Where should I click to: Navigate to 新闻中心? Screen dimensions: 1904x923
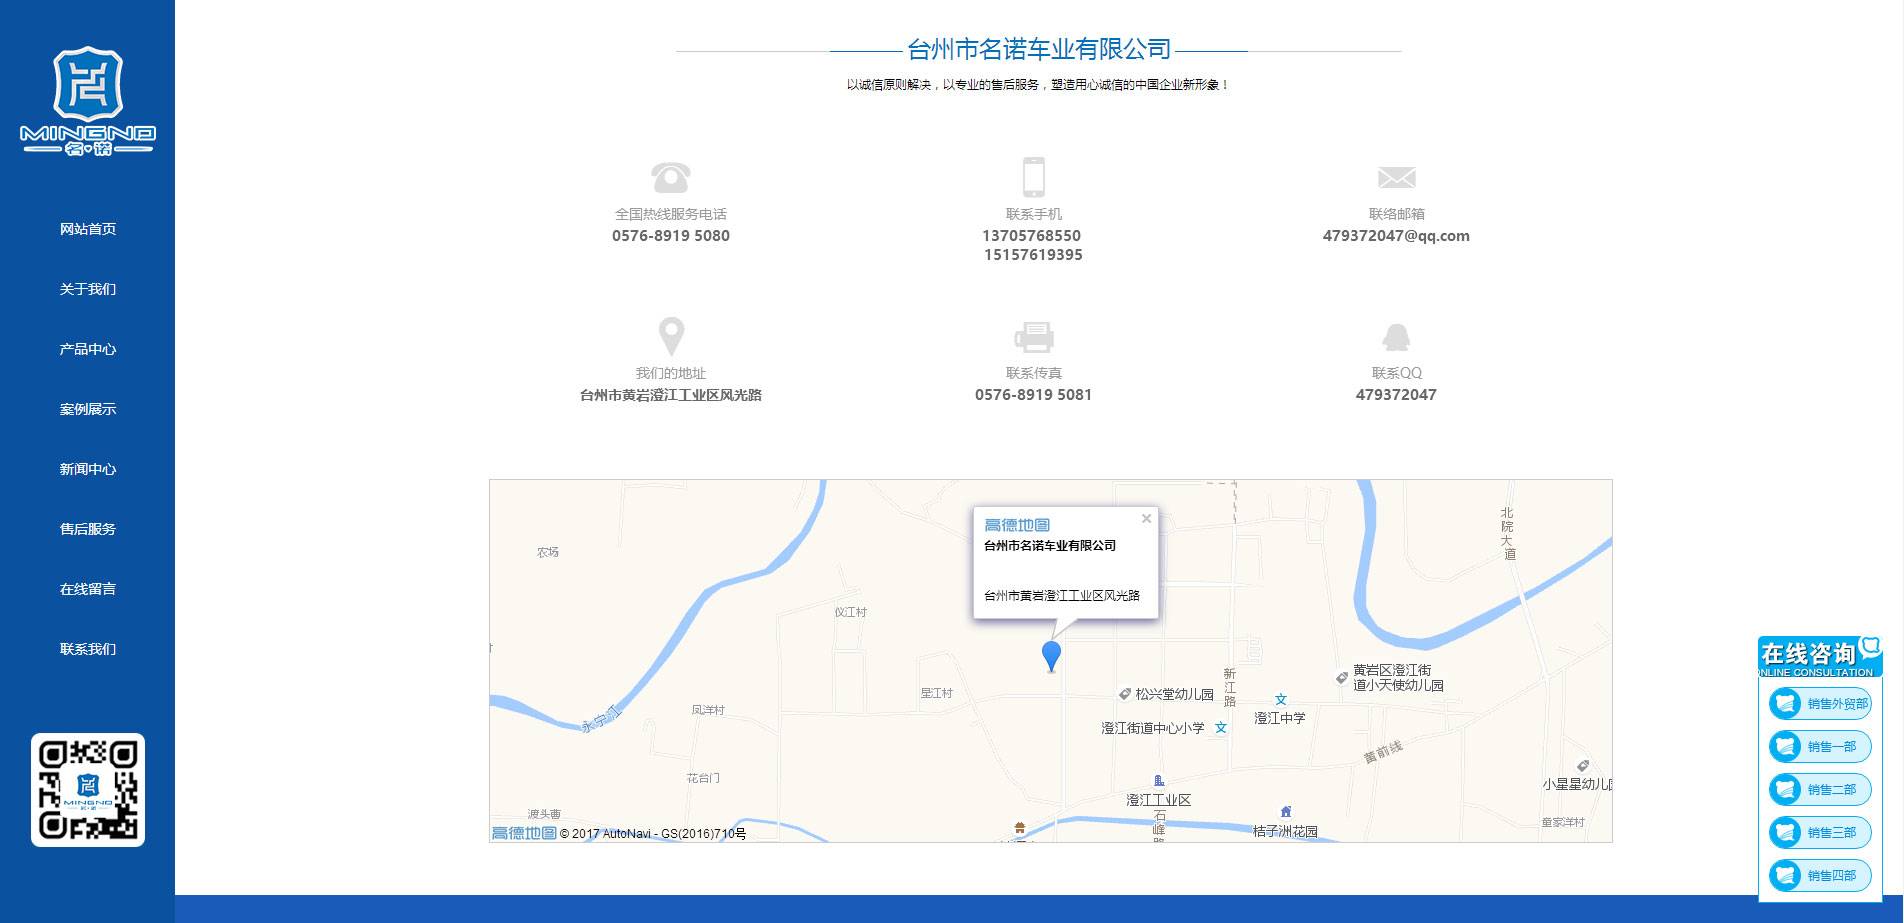(88, 469)
